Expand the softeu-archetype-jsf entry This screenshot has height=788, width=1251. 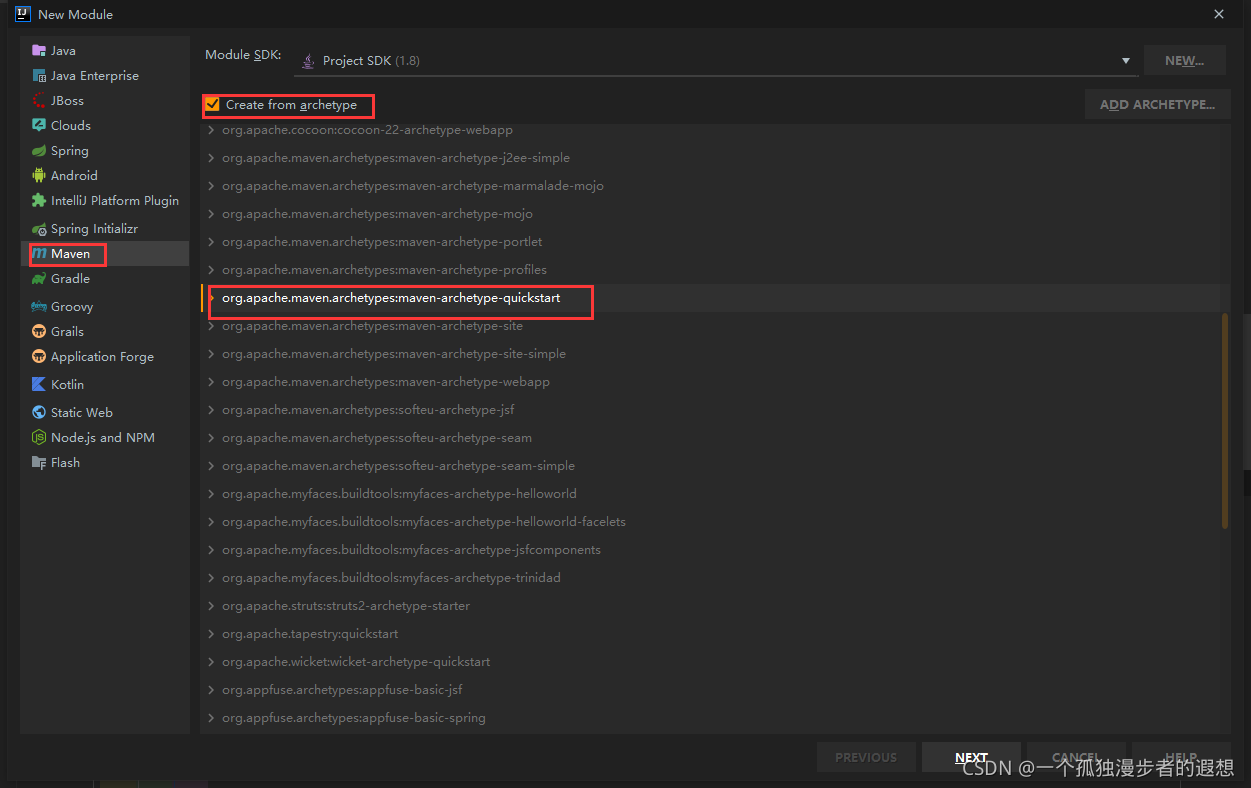pos(211,410)
